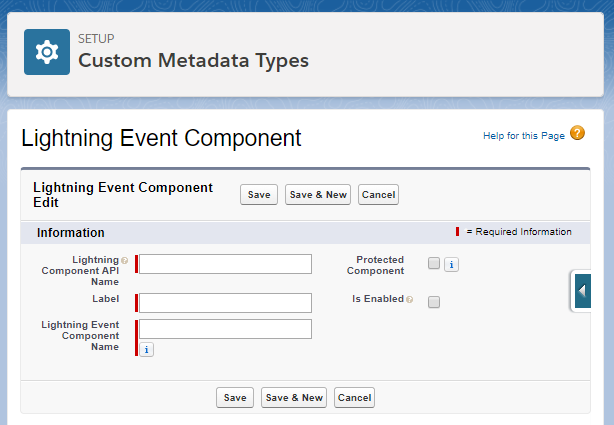The image size is (614, 425).
Task: Click the bottom Cancel button
Action: [x=354, y=398]
